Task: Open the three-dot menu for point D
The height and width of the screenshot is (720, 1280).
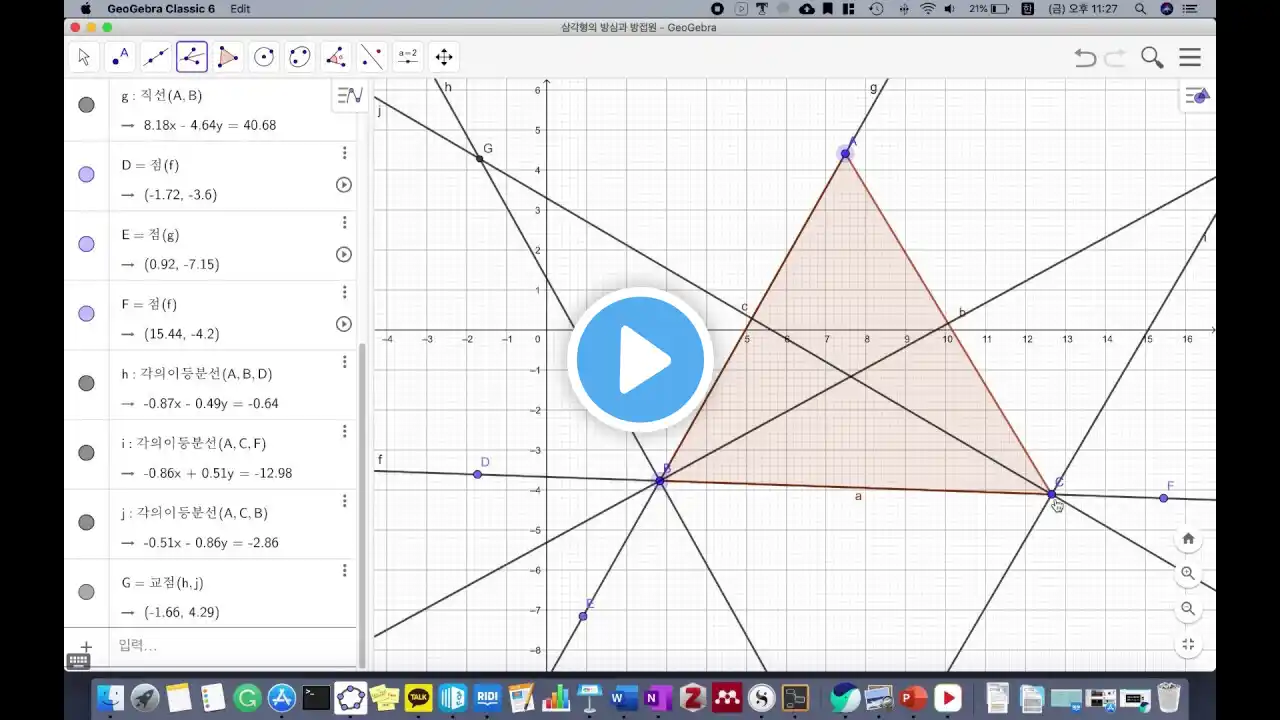Action: tap(344, 153)
